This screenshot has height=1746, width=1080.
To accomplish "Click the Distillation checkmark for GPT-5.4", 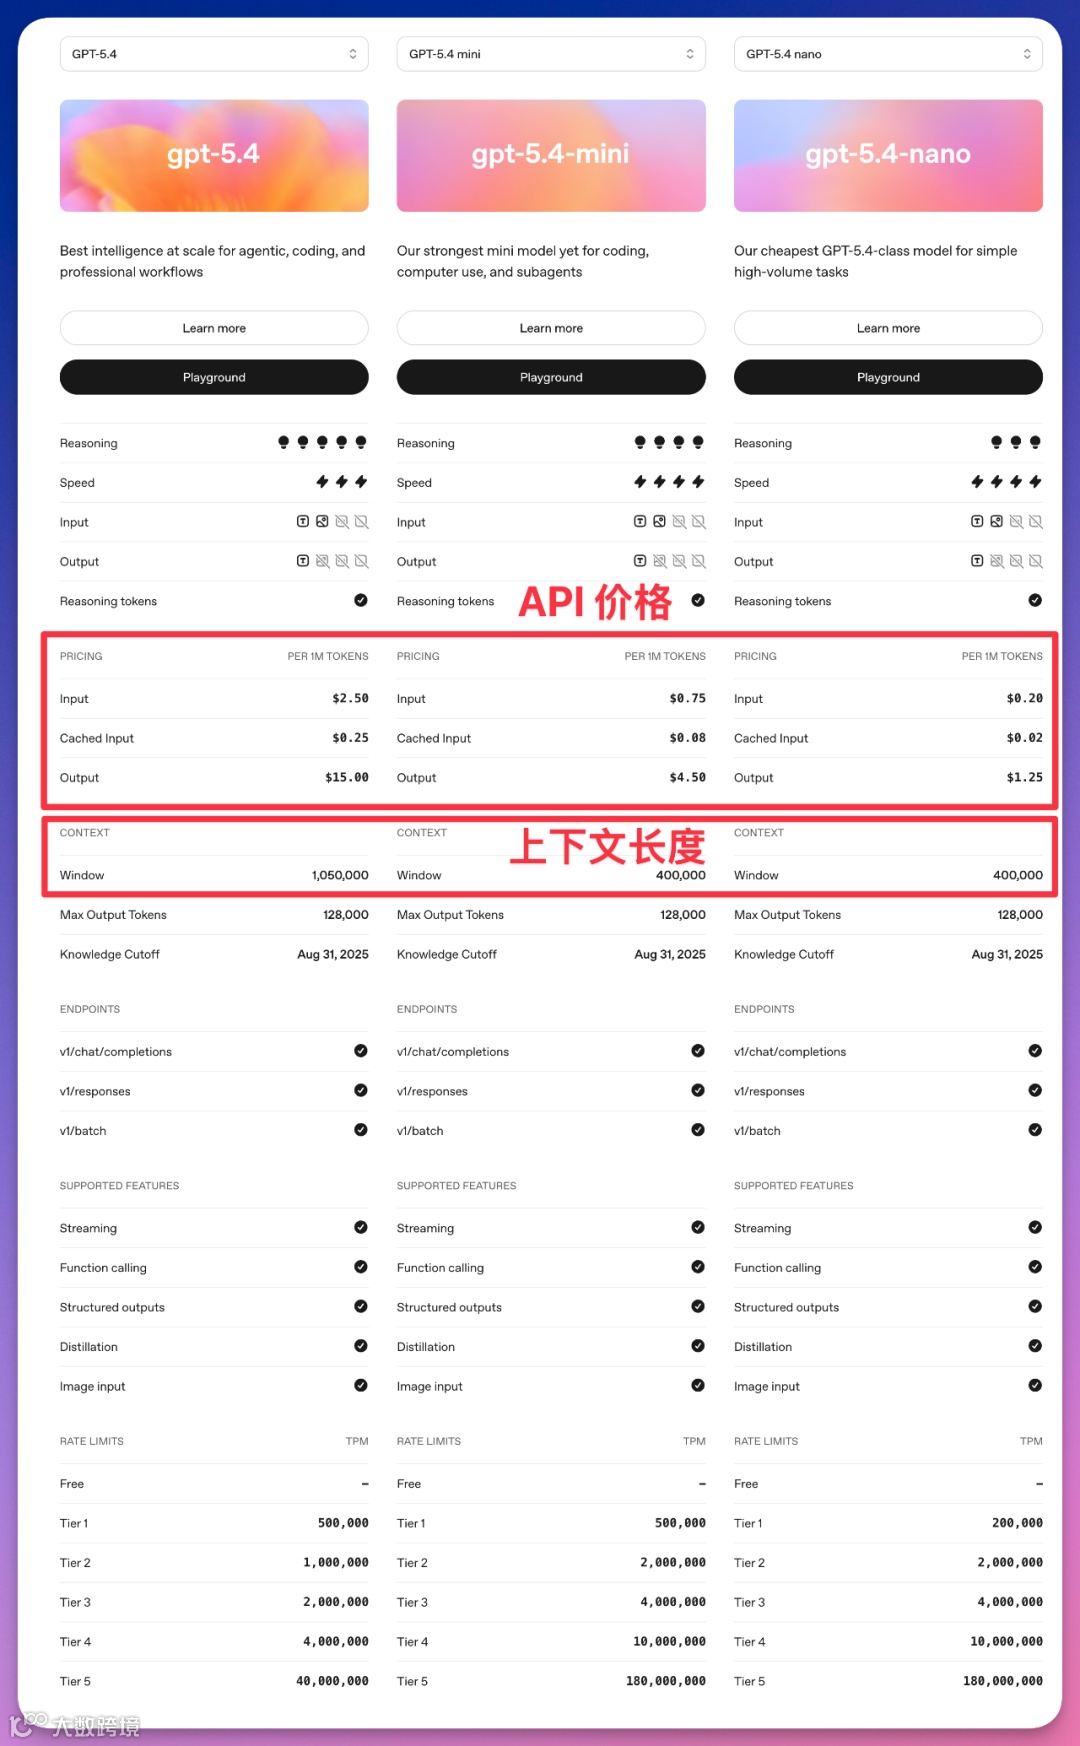I will 361,1346.
